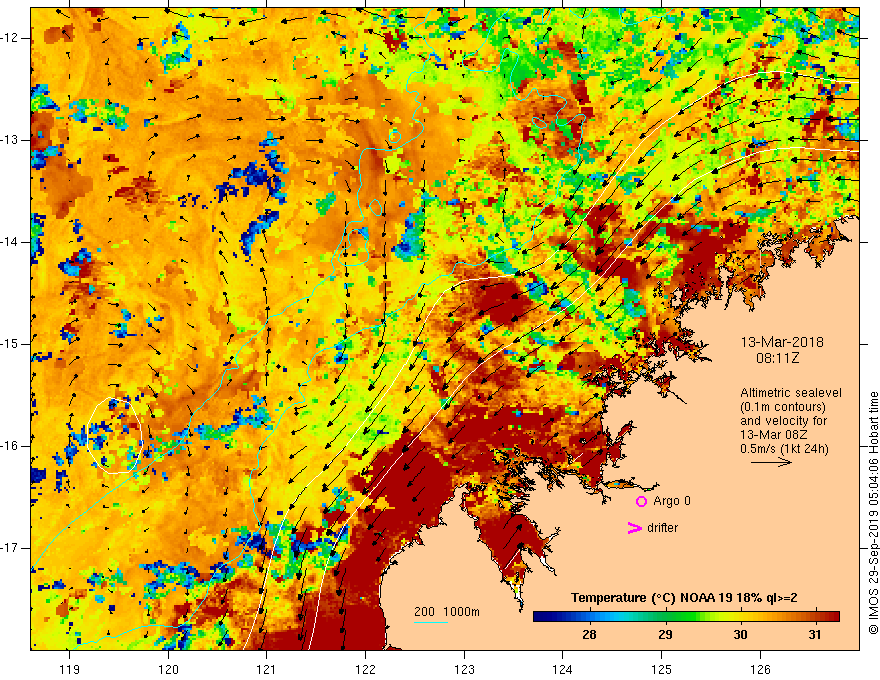Click the '30' color bar tick label

tap(740, 635)
